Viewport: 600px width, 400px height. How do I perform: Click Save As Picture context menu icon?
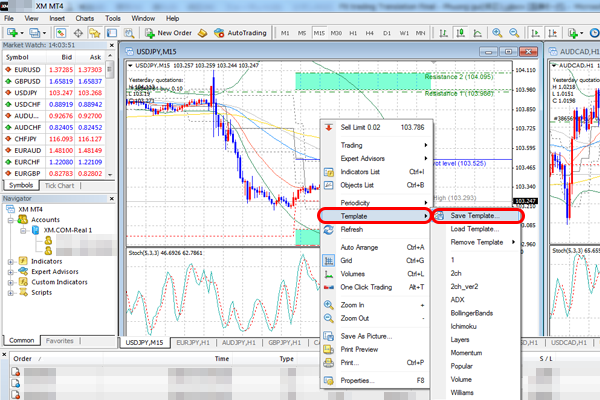tap(329, 336)
